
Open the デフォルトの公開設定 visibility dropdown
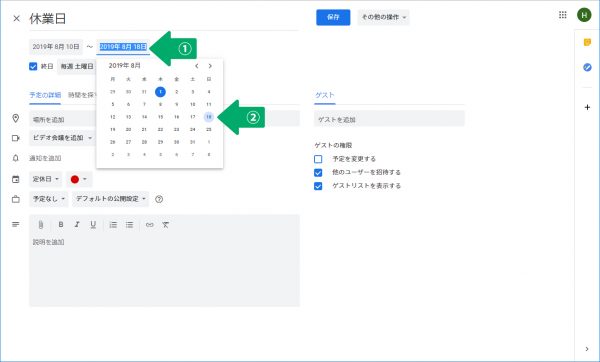click(111, 199)
